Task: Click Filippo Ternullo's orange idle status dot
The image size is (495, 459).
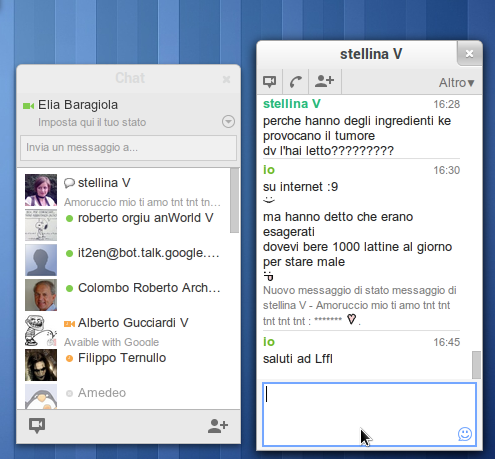Action: [x=69, y=359]
